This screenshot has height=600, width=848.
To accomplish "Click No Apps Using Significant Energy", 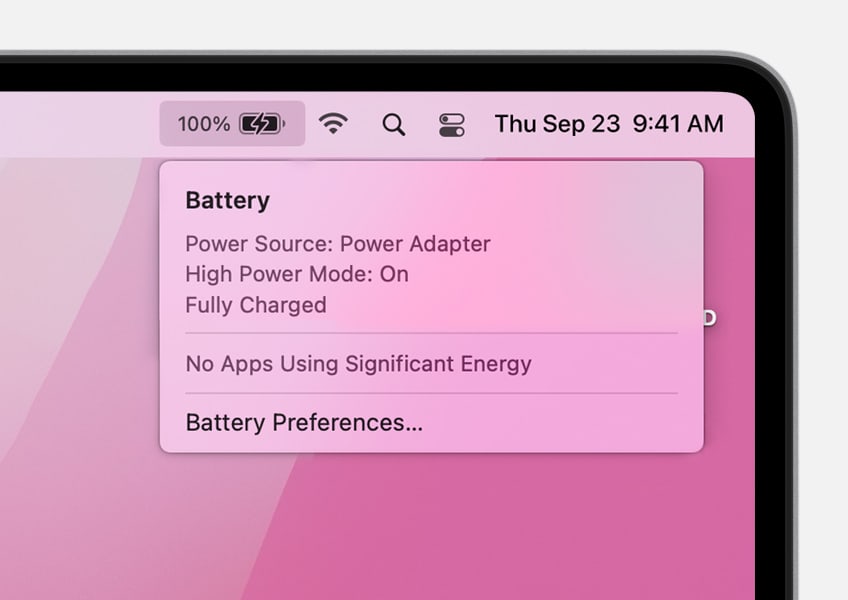I will 358,364.
